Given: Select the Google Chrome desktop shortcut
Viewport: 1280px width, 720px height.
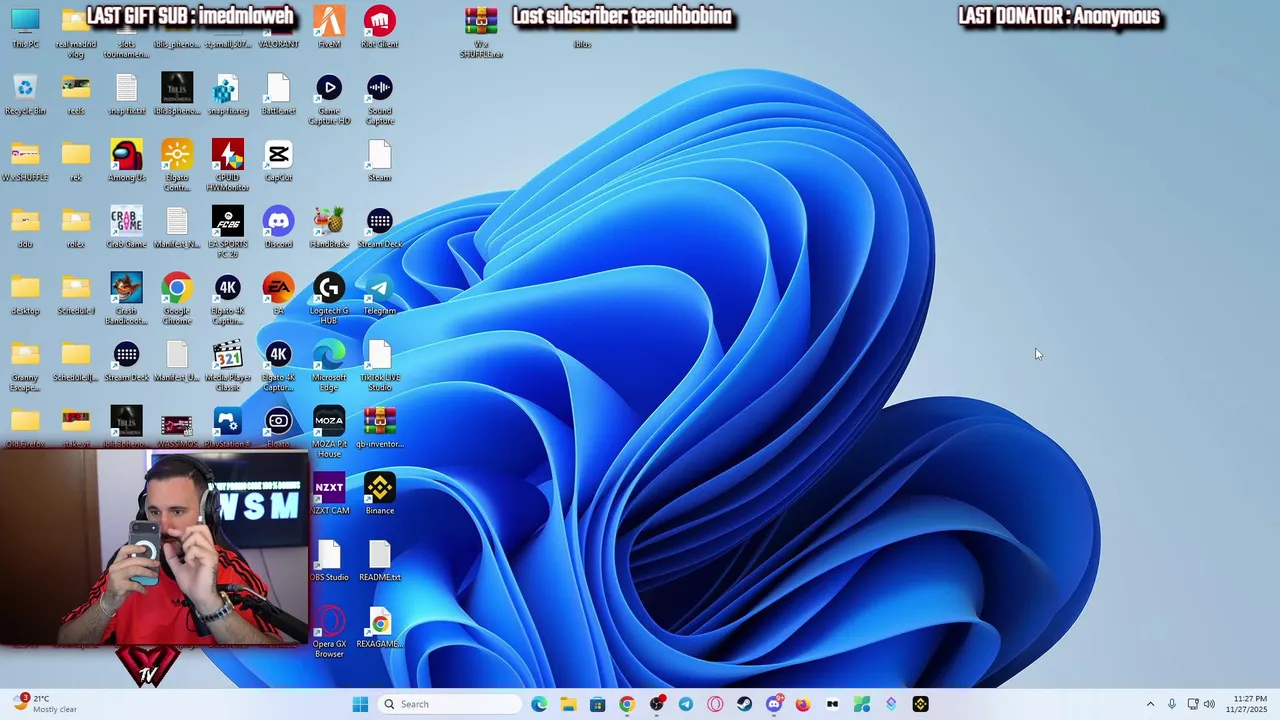Looking at the screenshot, I should [177, 299].
